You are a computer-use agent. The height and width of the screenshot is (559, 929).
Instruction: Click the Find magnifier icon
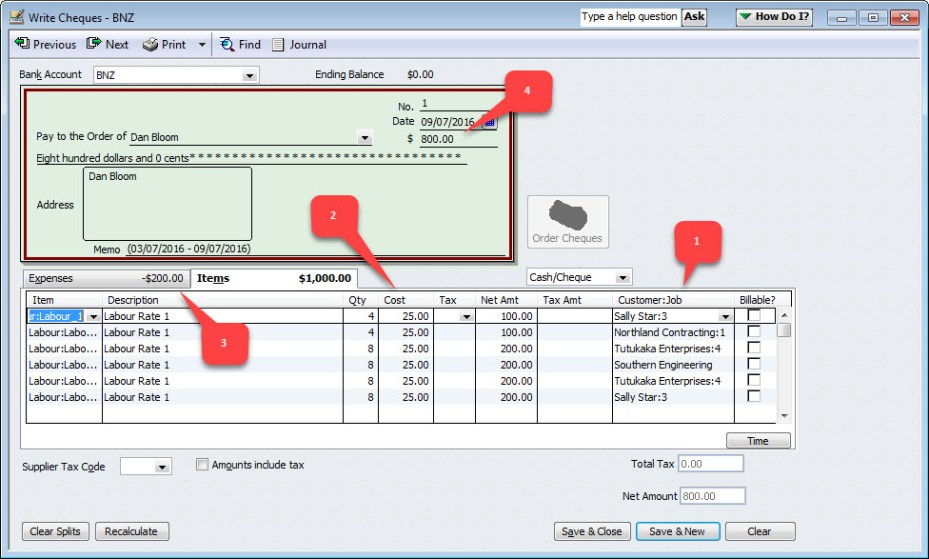pyautogui.click(x=227, y=44)
